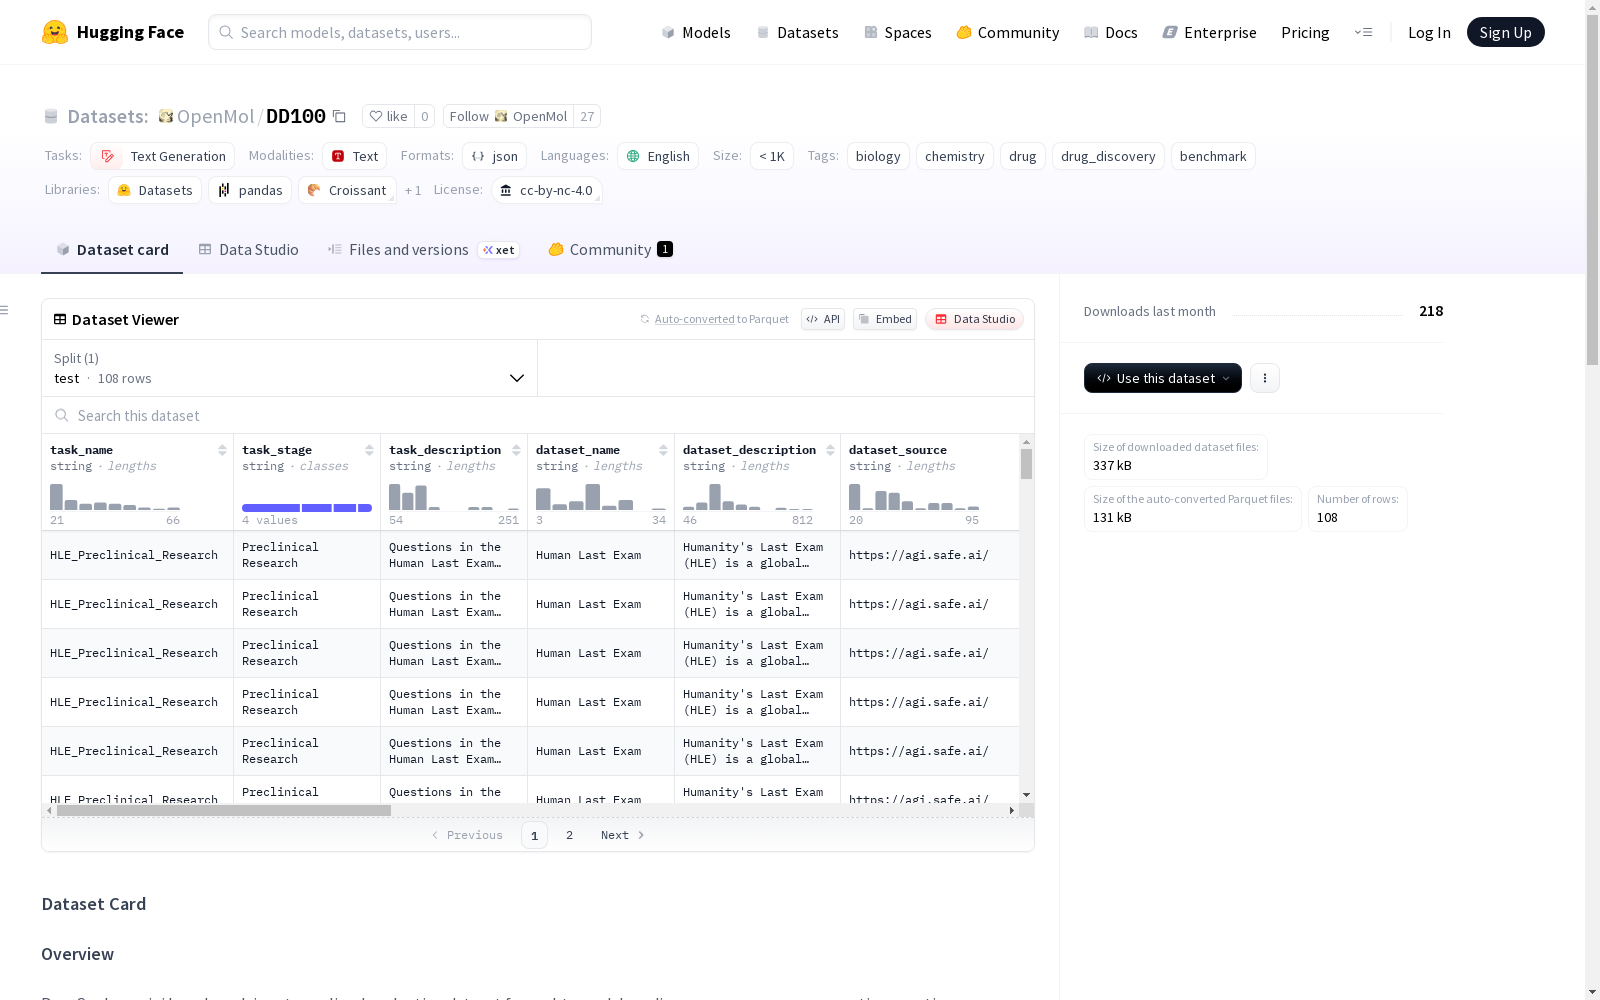Go to Datasets in top navigation
Viewport: 1600px width, 1000px height.
pos(797,32)
